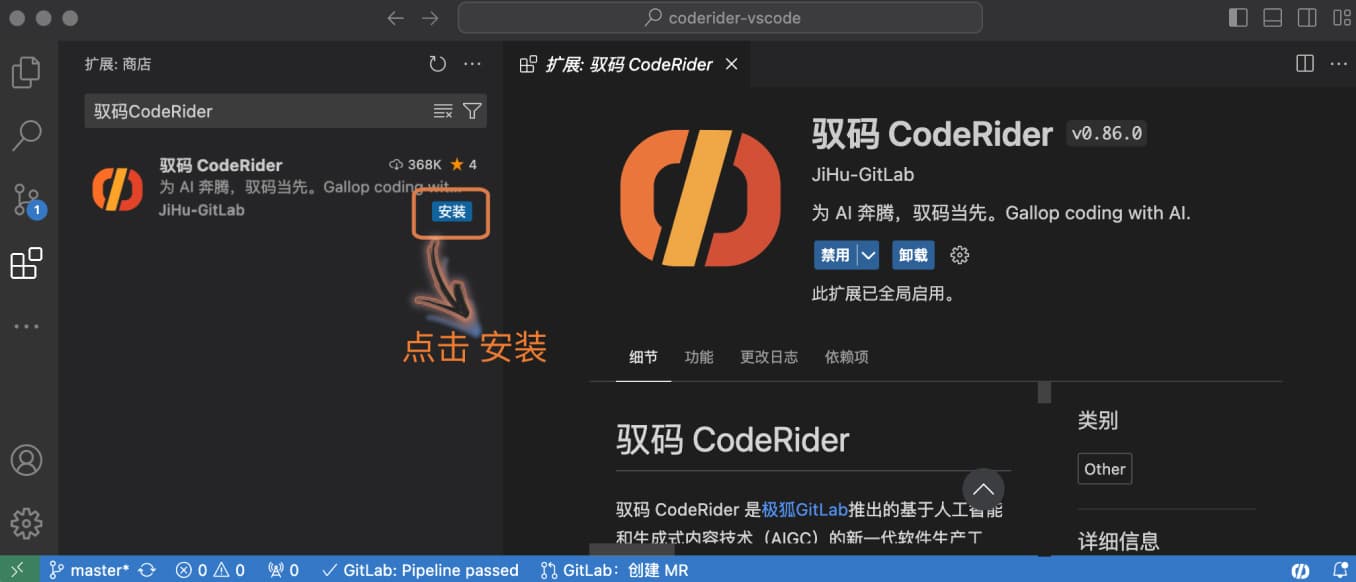Open the 功能 tab on the extension page

point(698,356)
